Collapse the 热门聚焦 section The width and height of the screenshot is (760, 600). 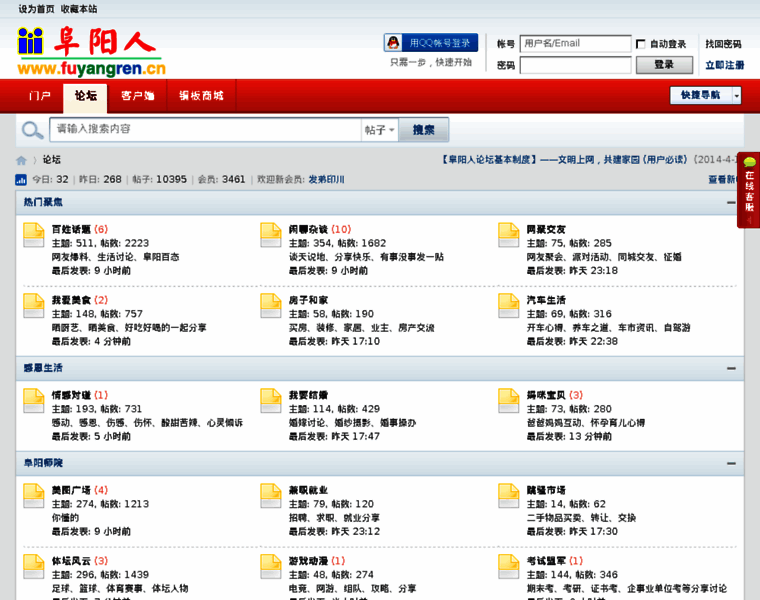coord(731,202)
